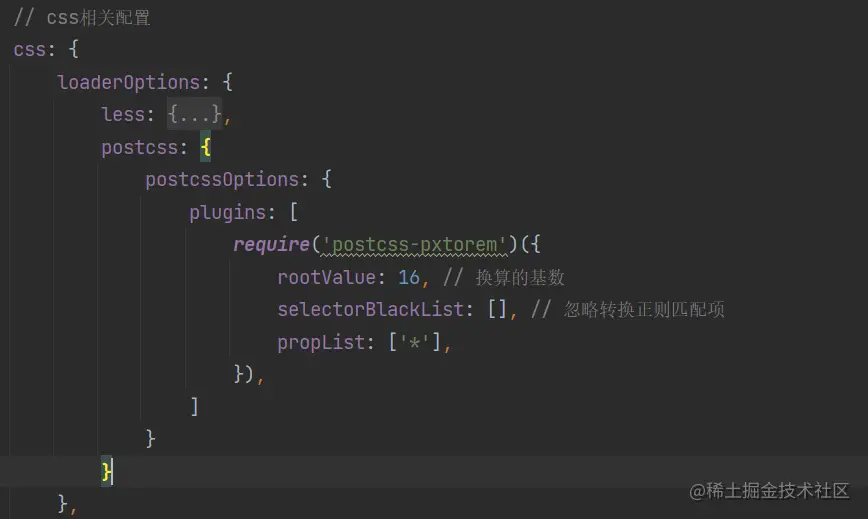Click the 'postcss-pxtorem' string

(x=415, y=245)
